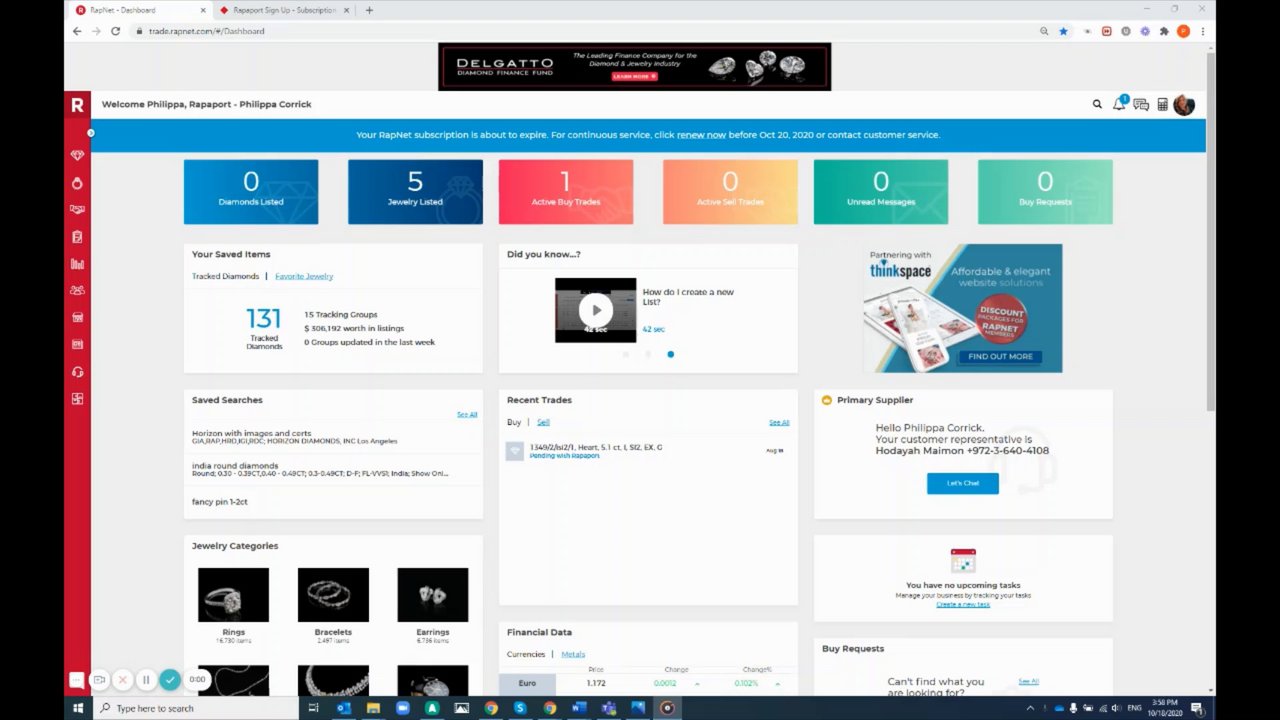
Task: Select the third carousel dot under the video
Action: [x=670, y=354]
